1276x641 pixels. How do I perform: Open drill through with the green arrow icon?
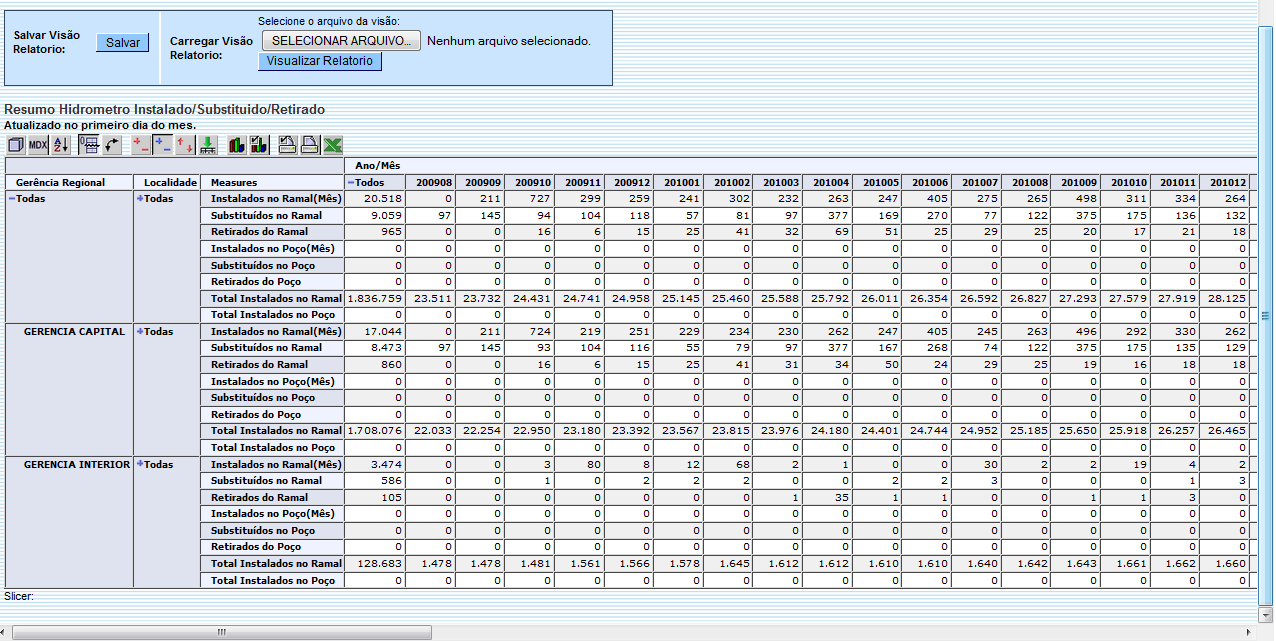(207, 144)
